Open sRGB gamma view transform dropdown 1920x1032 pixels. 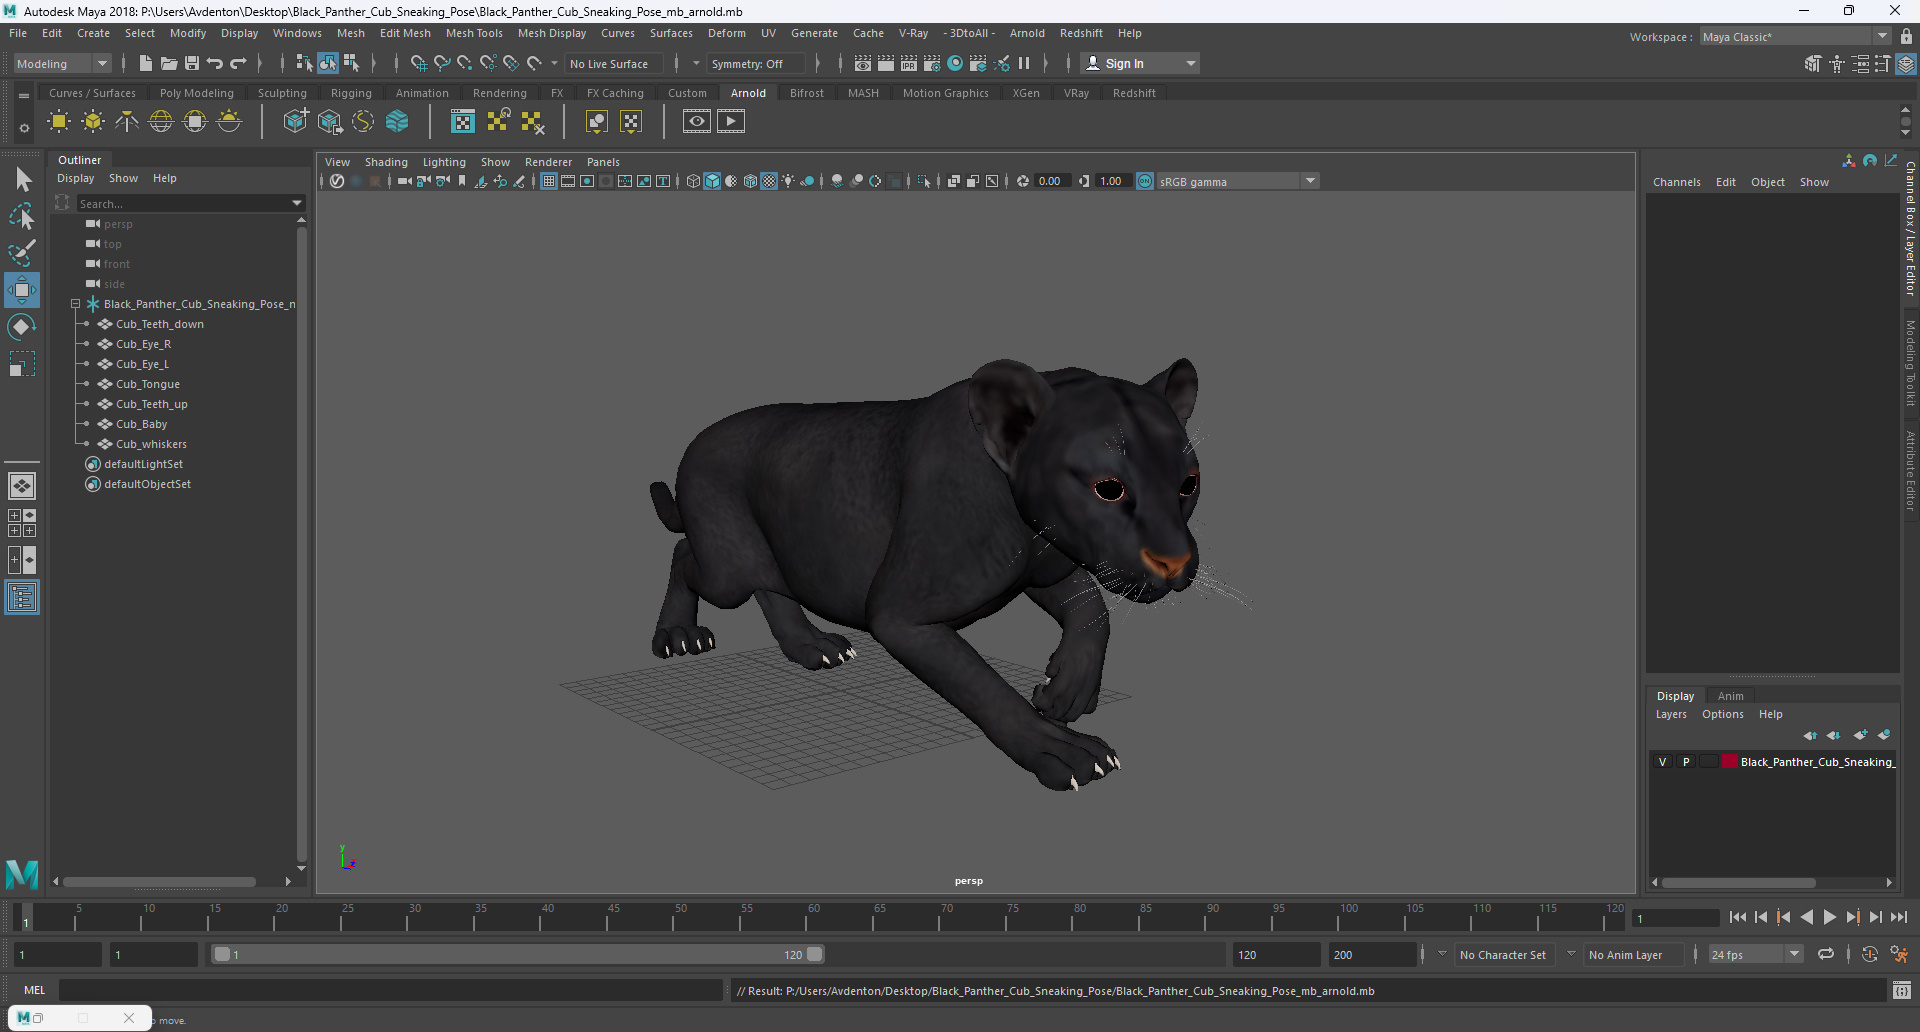1238,181
